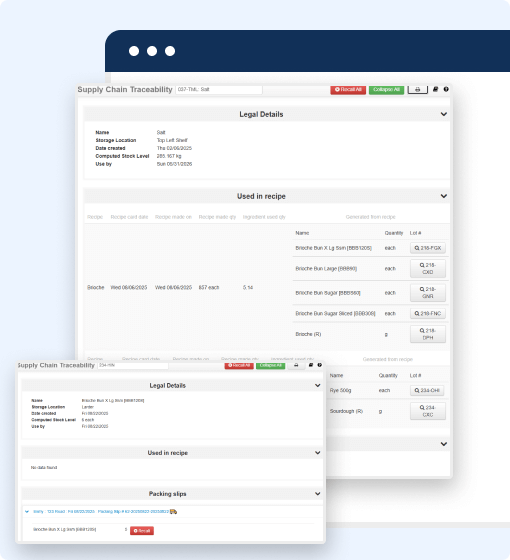Click the print icon in the Brioche Bun window
Viewport: 510px width, 560px height.
click(296, 365)
